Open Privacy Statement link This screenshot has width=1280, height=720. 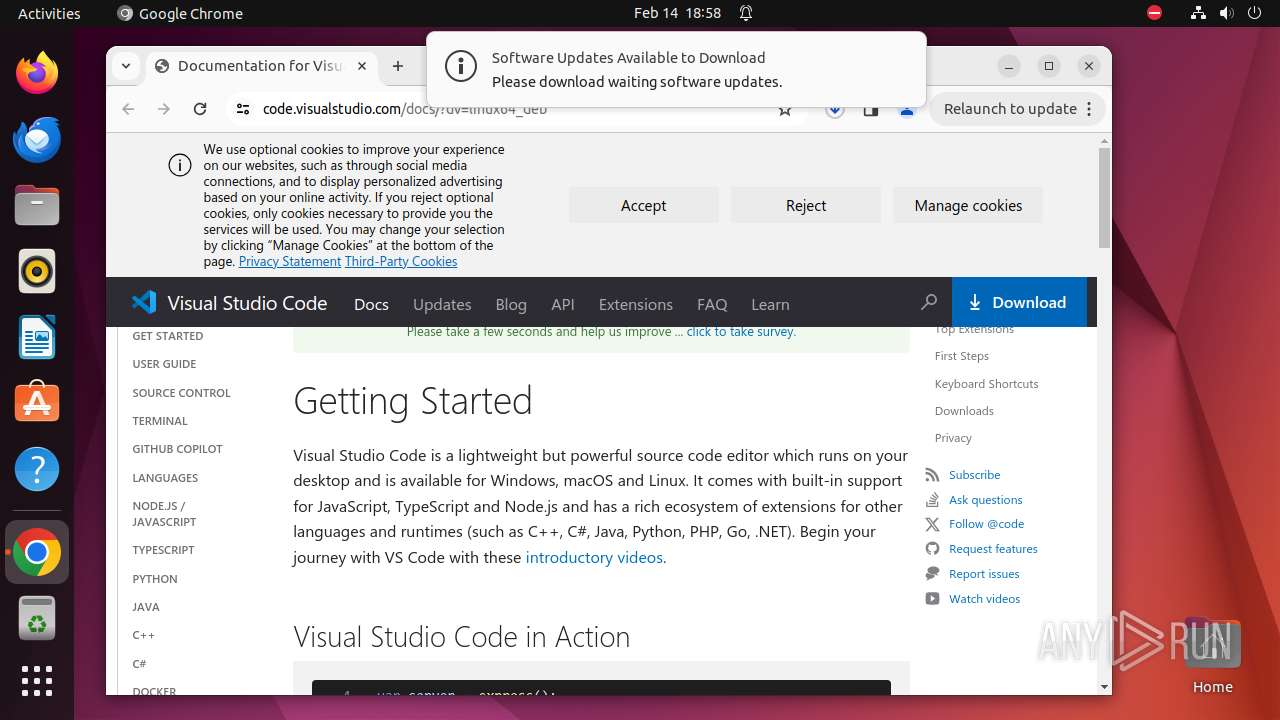pyautogui.click(x=290, y=261)
